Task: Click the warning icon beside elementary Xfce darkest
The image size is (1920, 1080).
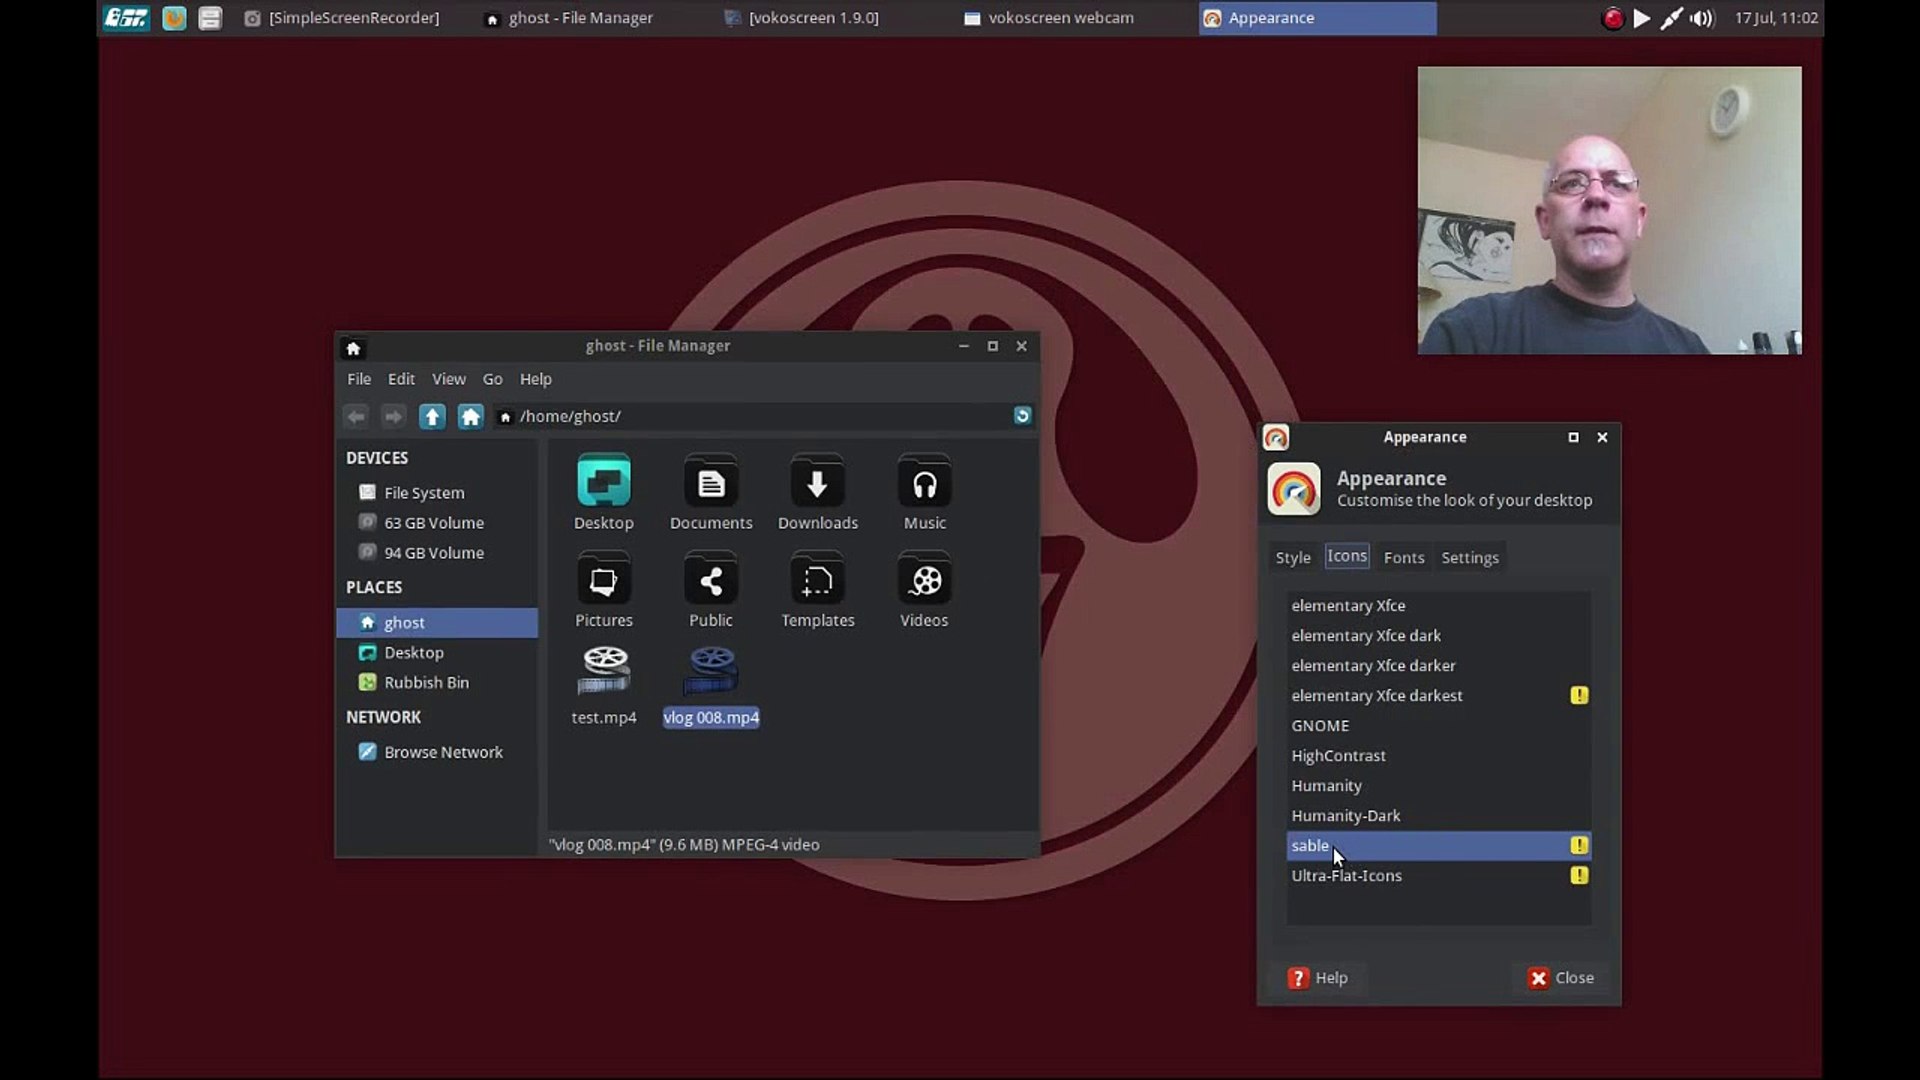Action: pyautogui.click(x=1579, y=695)
